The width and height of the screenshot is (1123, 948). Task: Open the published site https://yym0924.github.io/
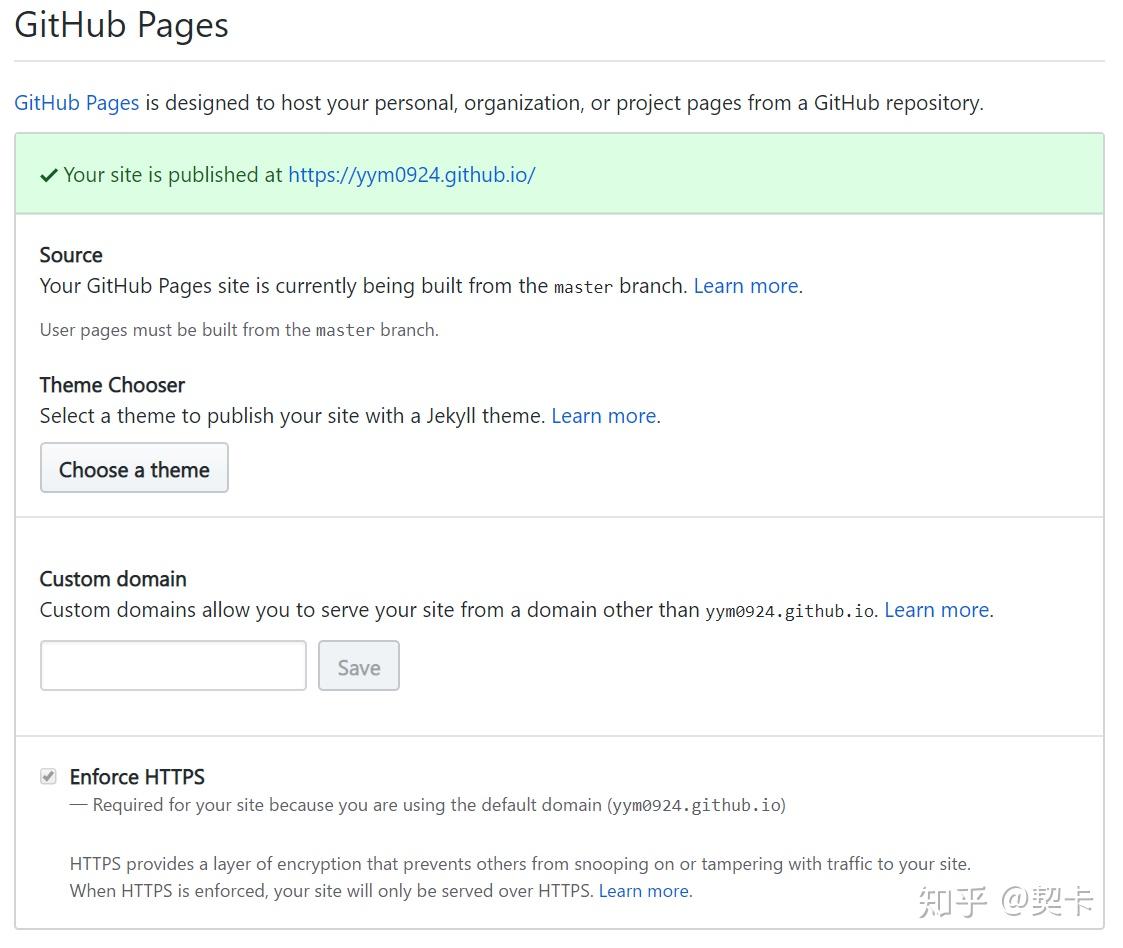411,174
